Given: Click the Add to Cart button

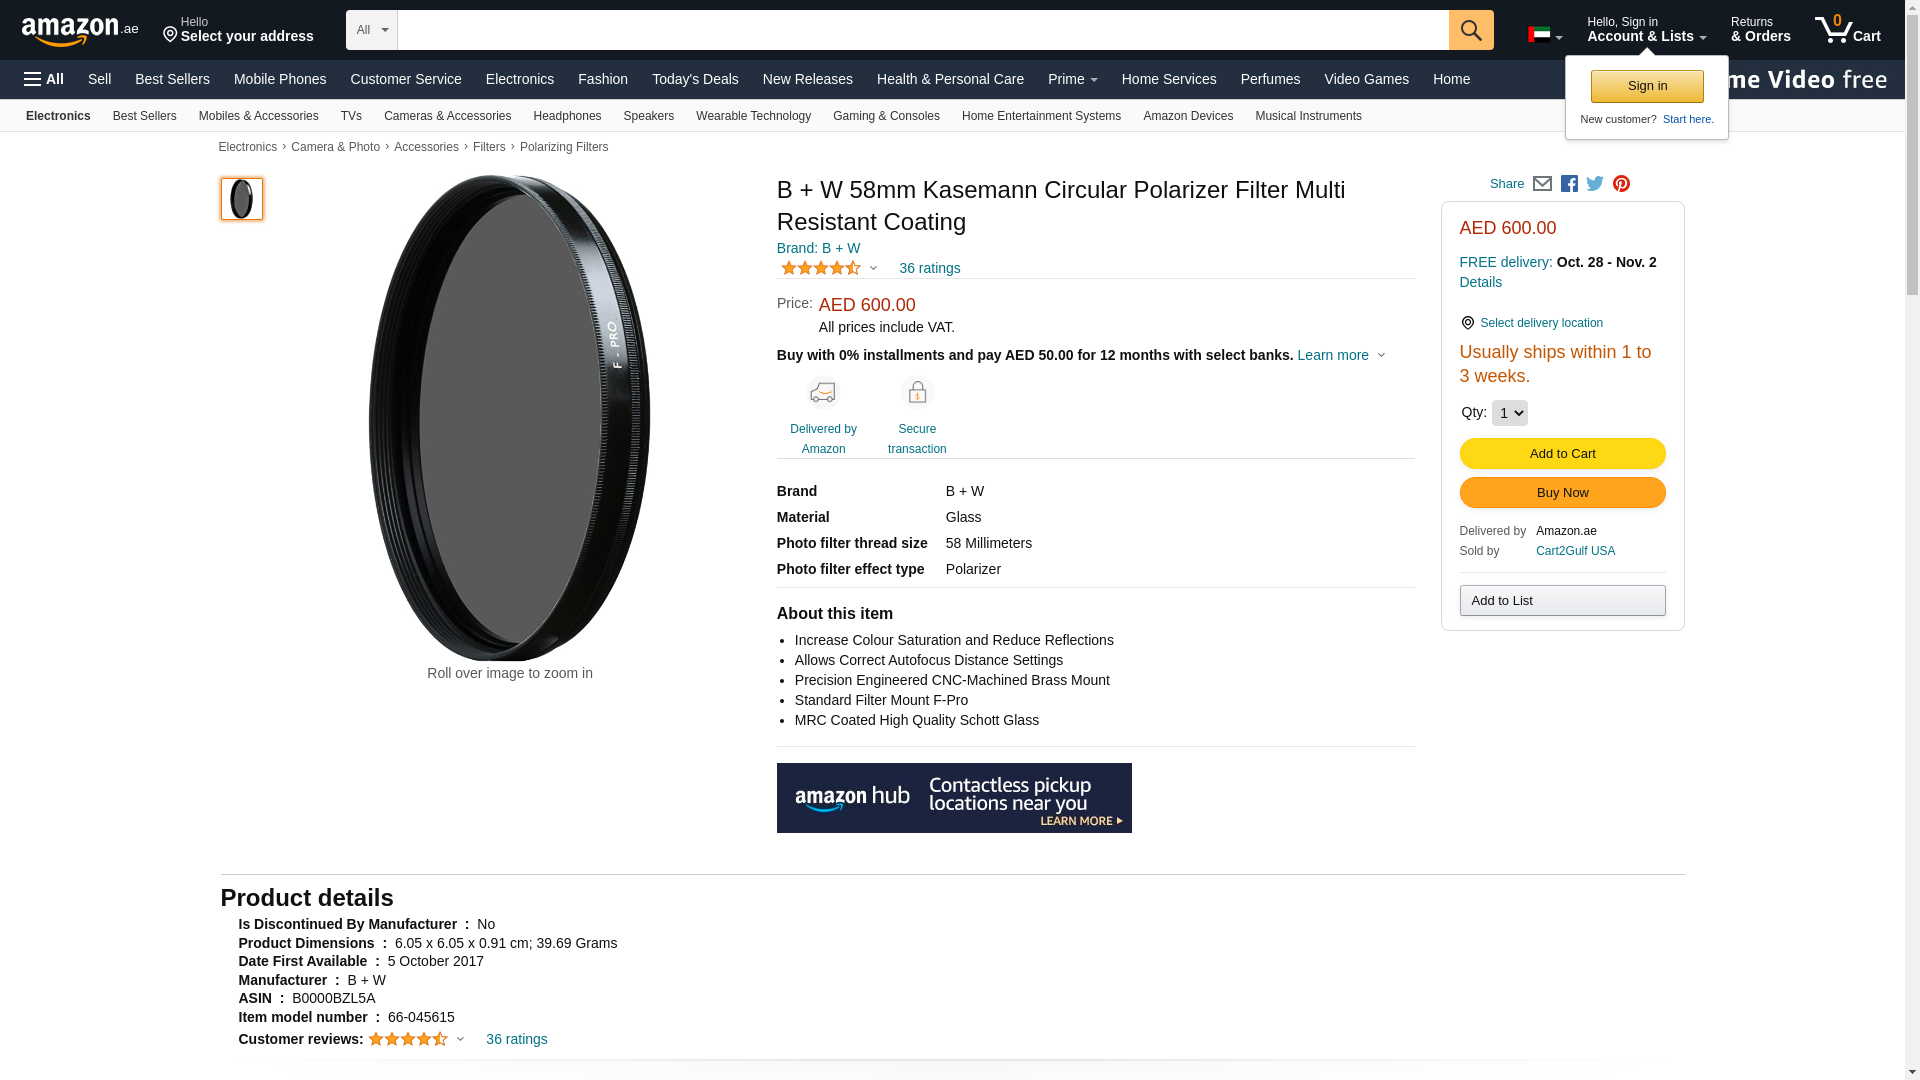Looking at the screenshot, I should point(1562,454).
